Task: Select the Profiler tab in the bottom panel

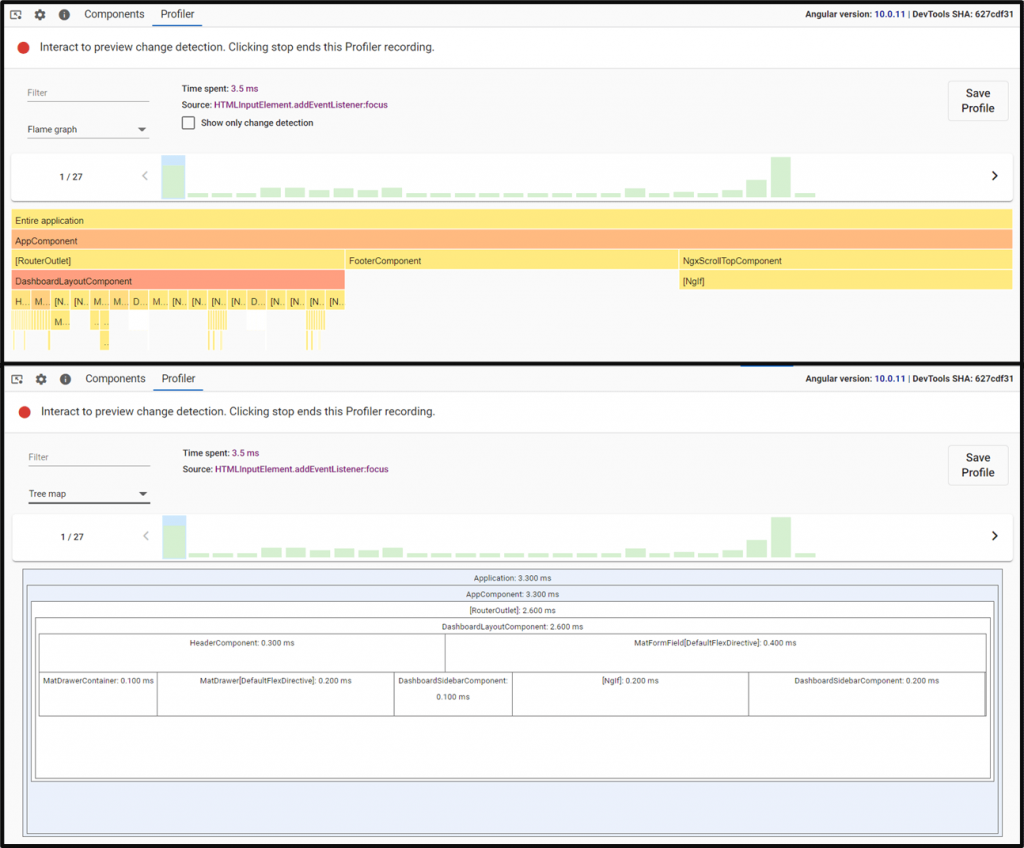Action: click(x=178, y=379)
